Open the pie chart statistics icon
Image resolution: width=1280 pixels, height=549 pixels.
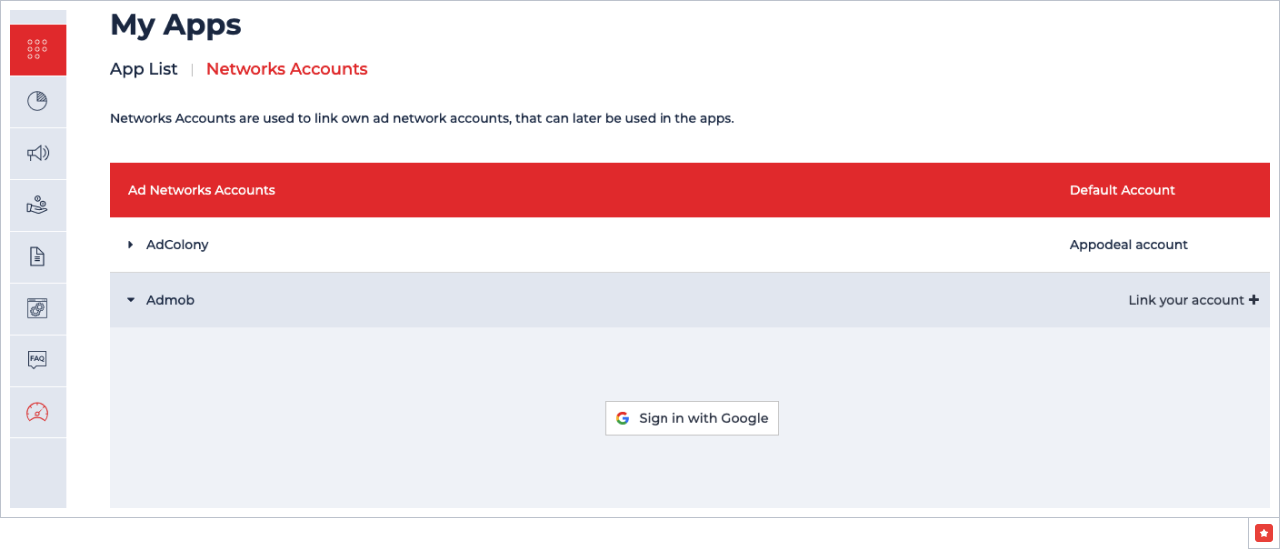coord(38,101)
